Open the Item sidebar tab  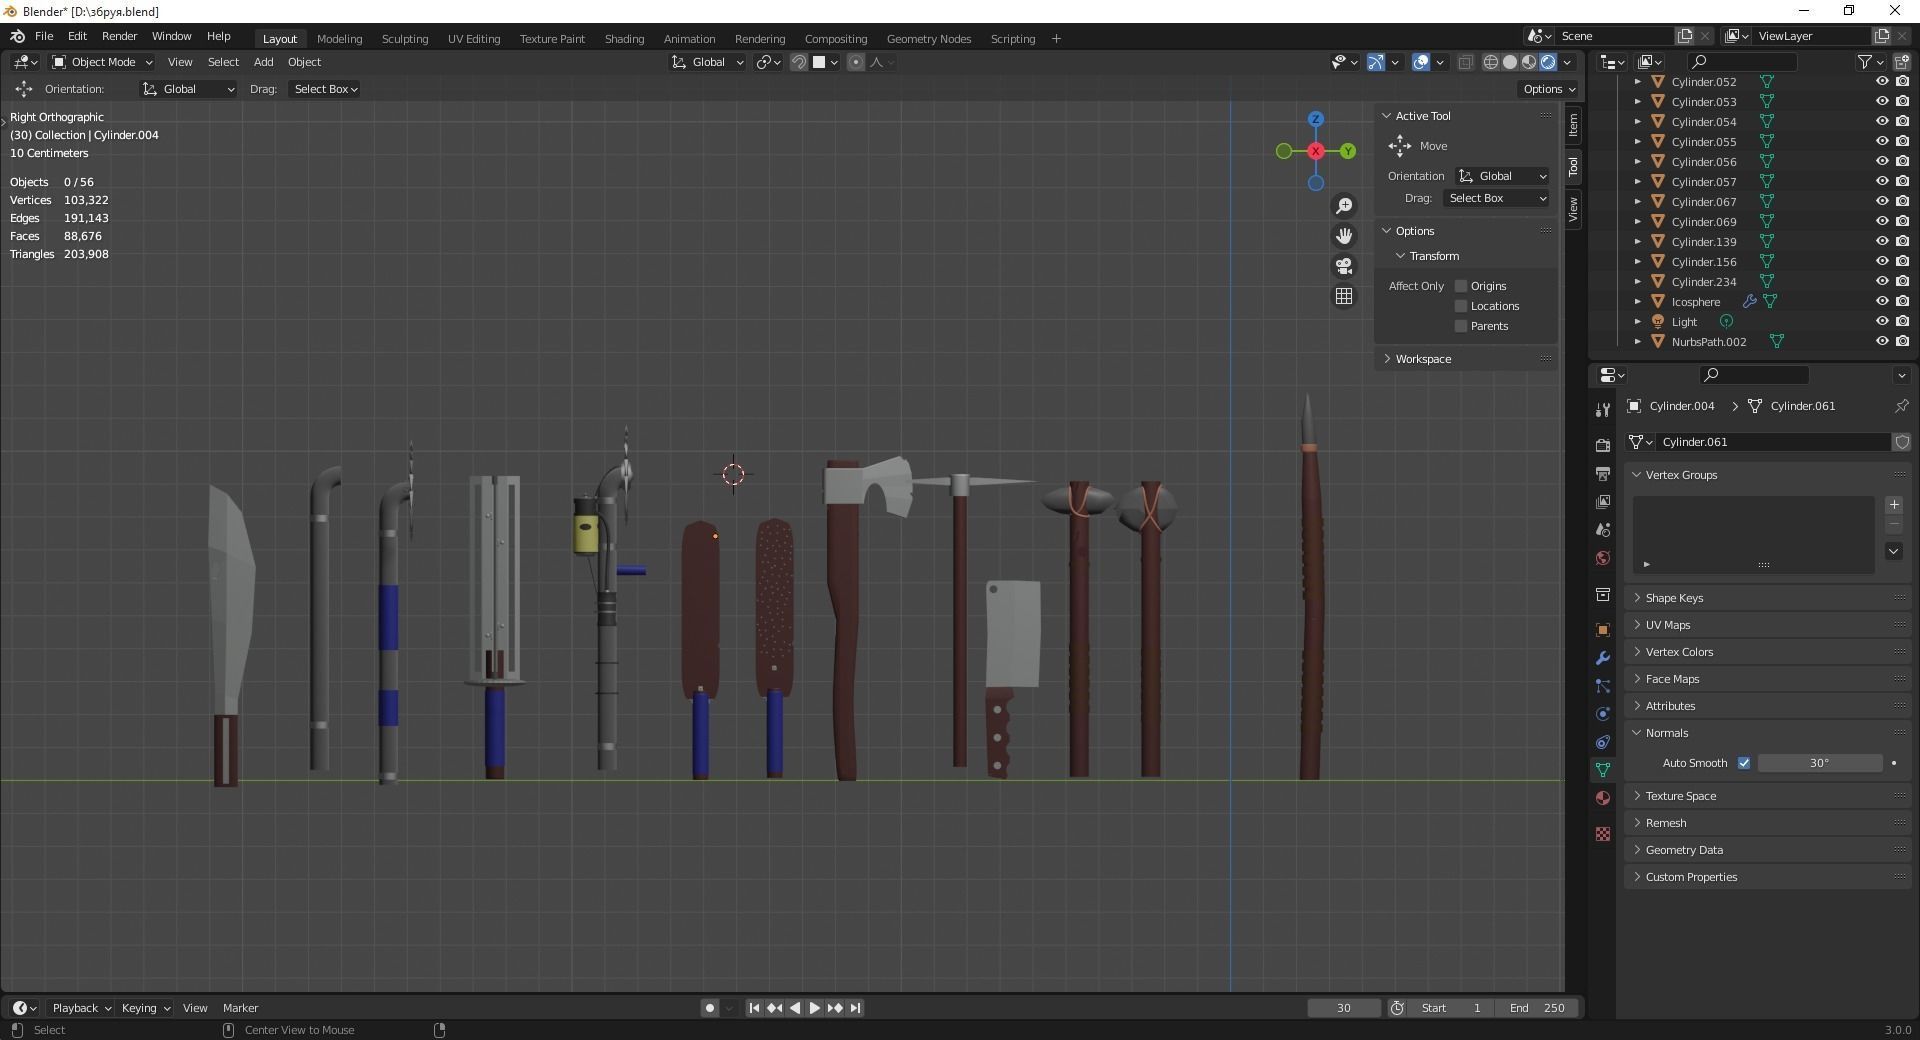click(x=1573, y=124)
